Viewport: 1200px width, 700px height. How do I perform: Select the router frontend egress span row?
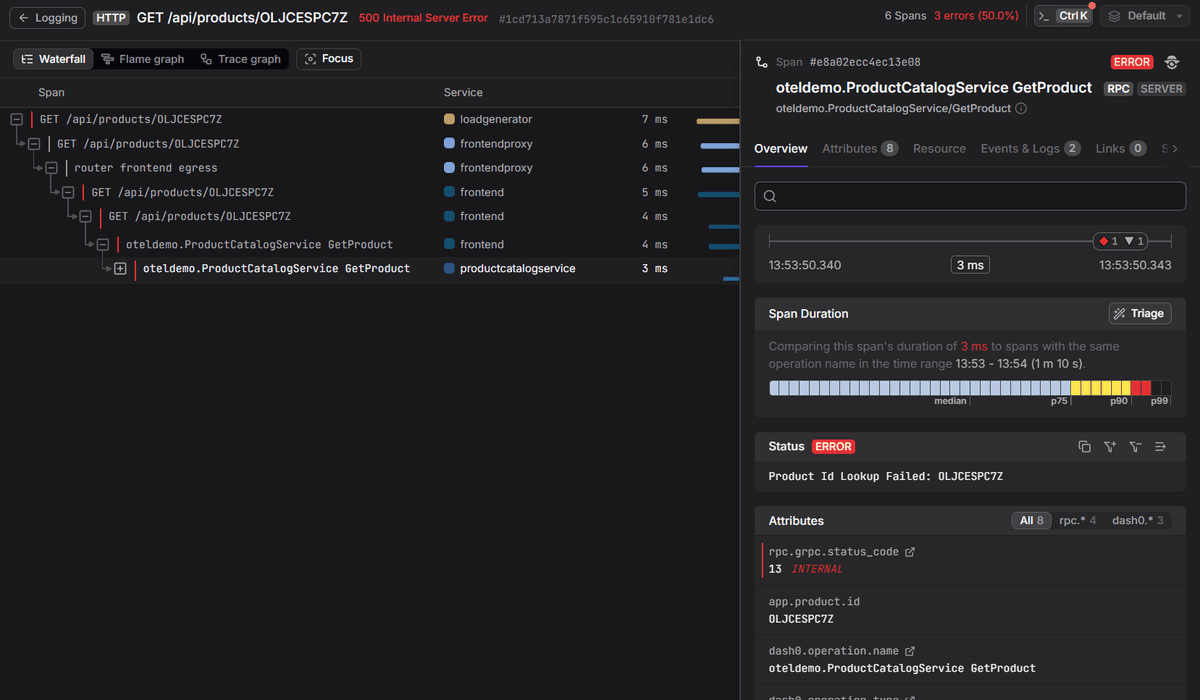tap(370, 168)
